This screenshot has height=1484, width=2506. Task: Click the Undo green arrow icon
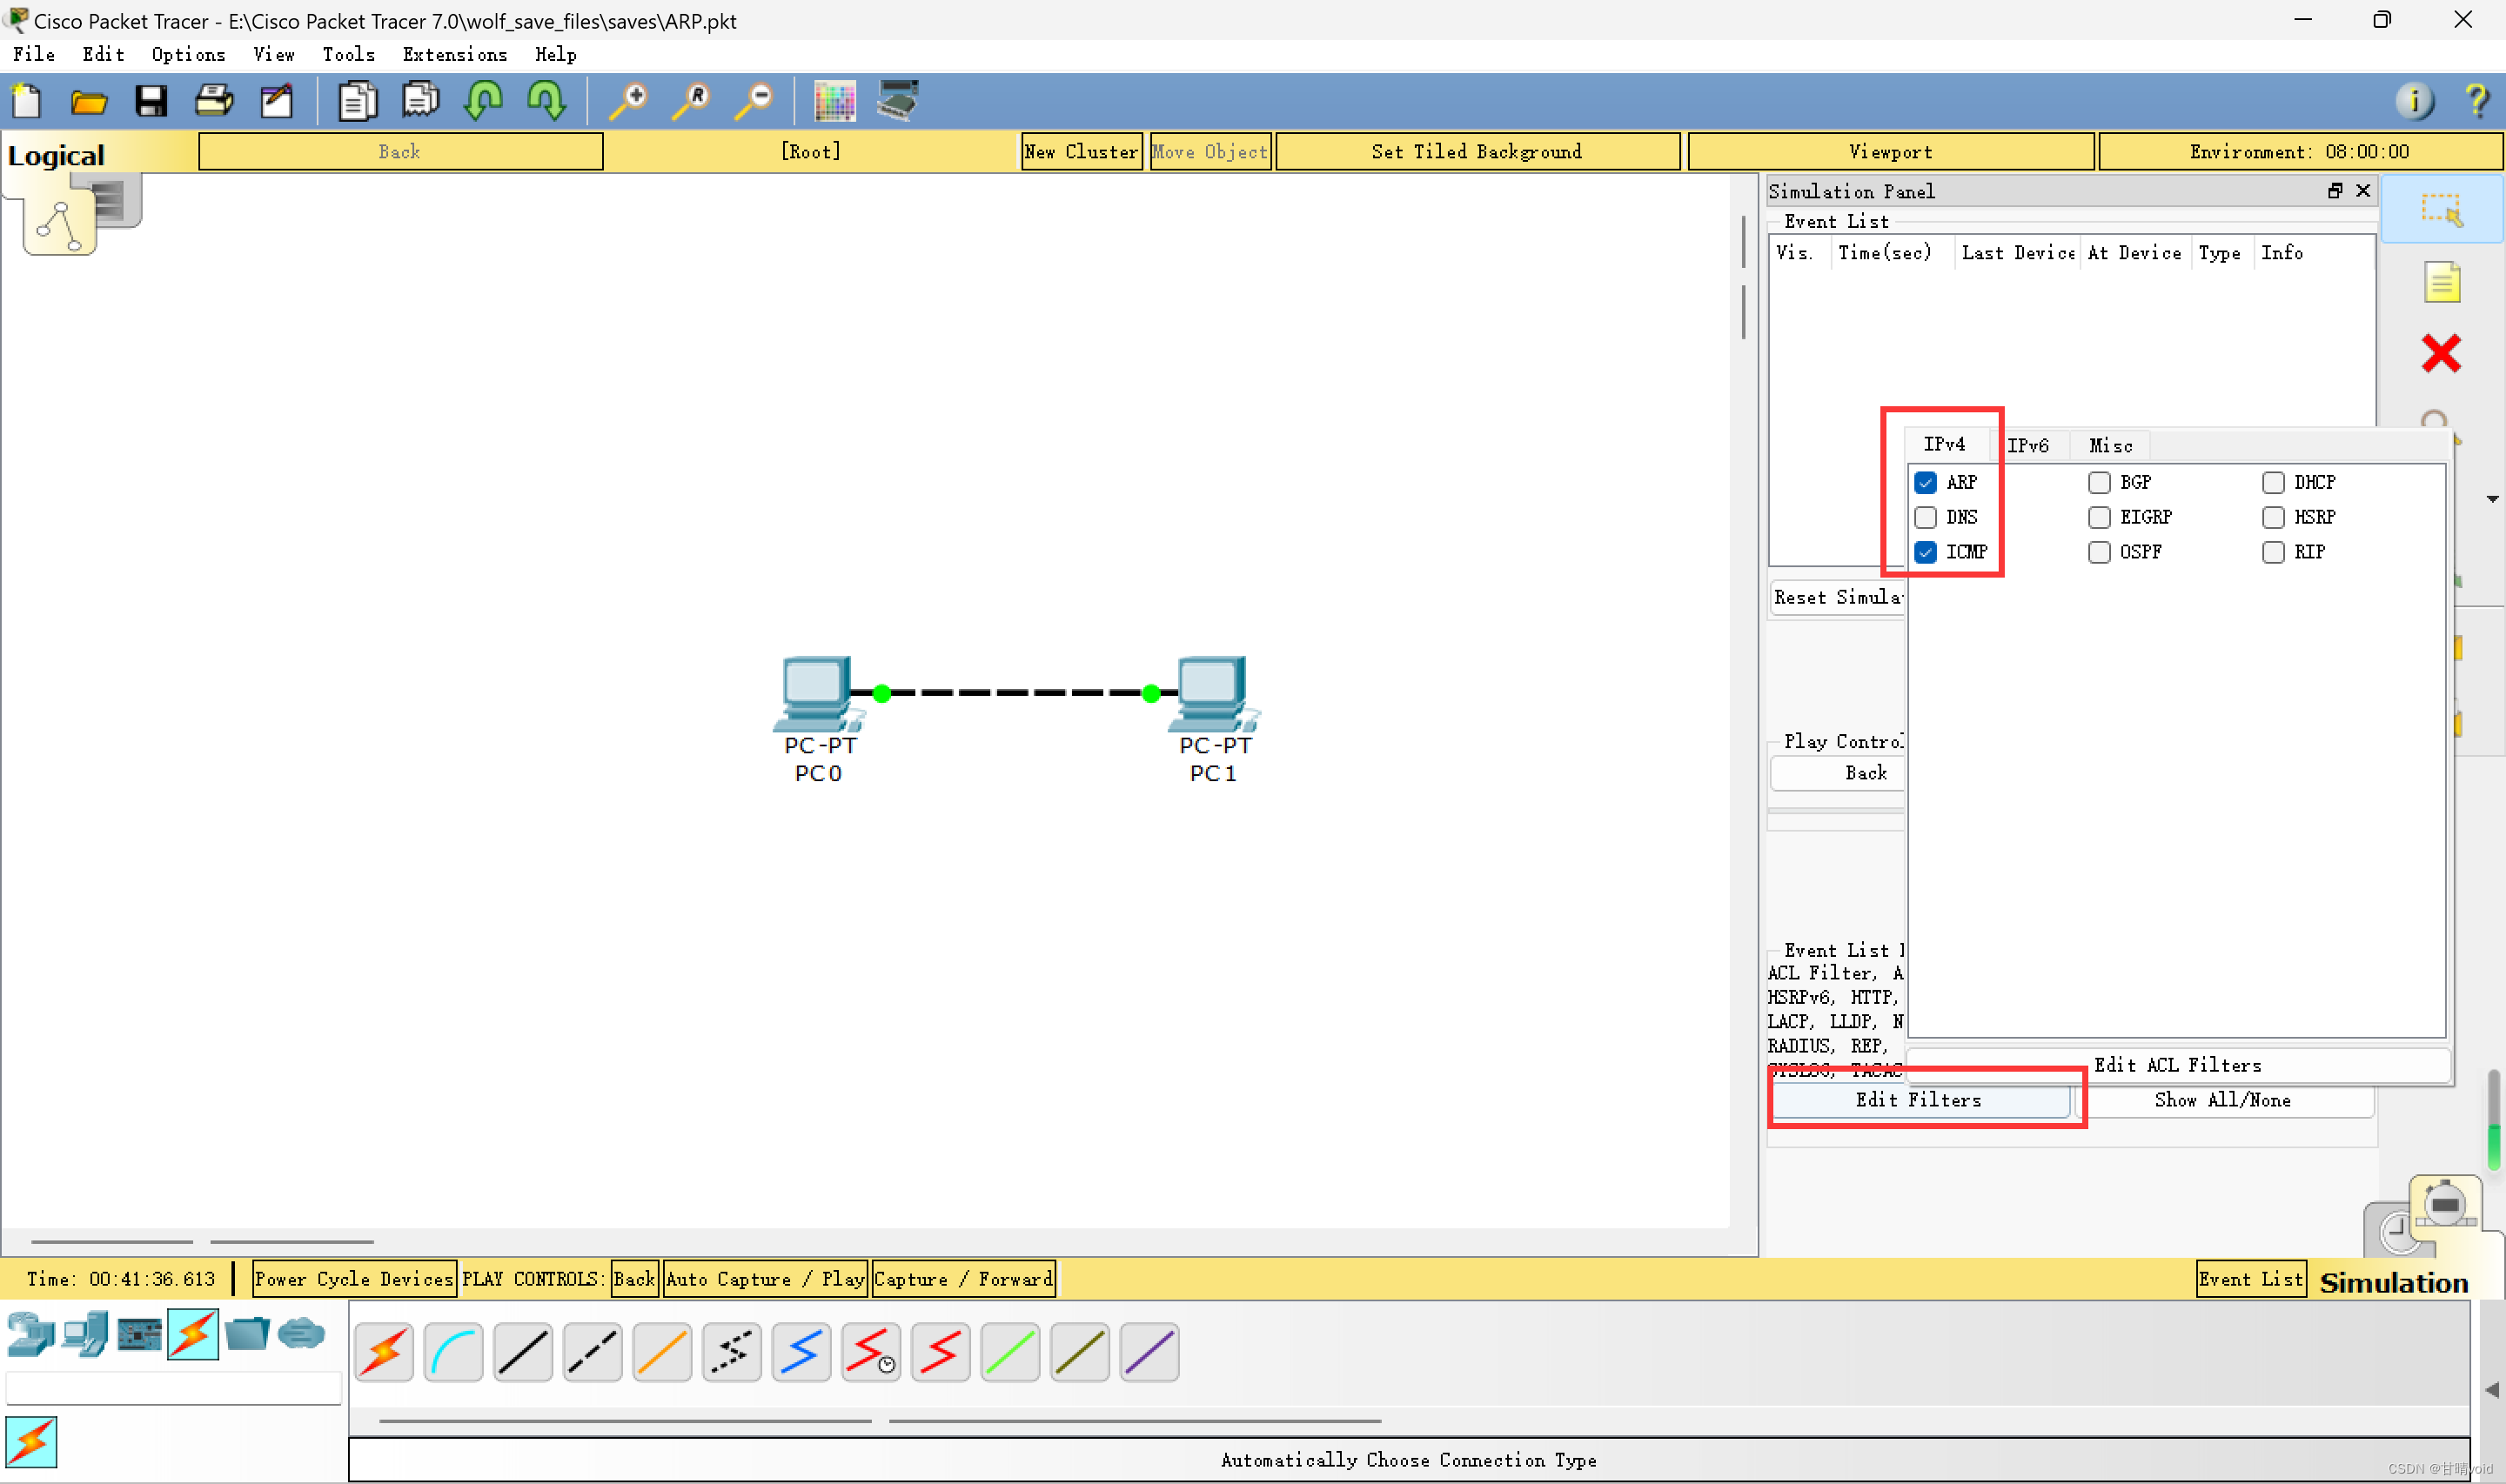484,101
